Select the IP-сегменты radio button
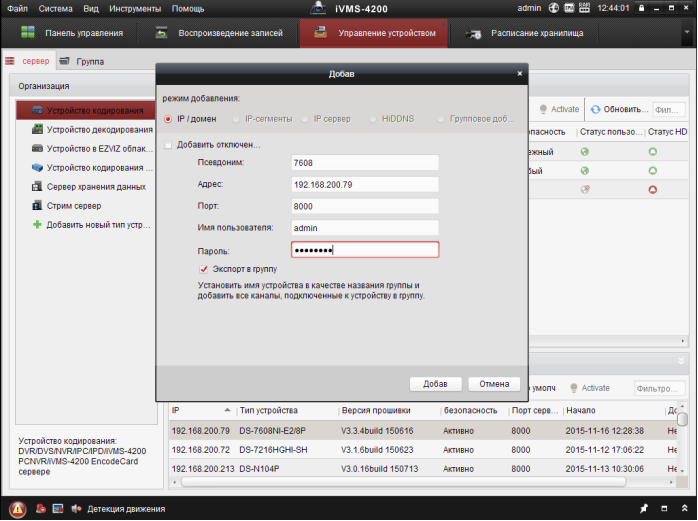Image resolution: width=698 pixels, height=521 pixels. click(x=236, y=119)
